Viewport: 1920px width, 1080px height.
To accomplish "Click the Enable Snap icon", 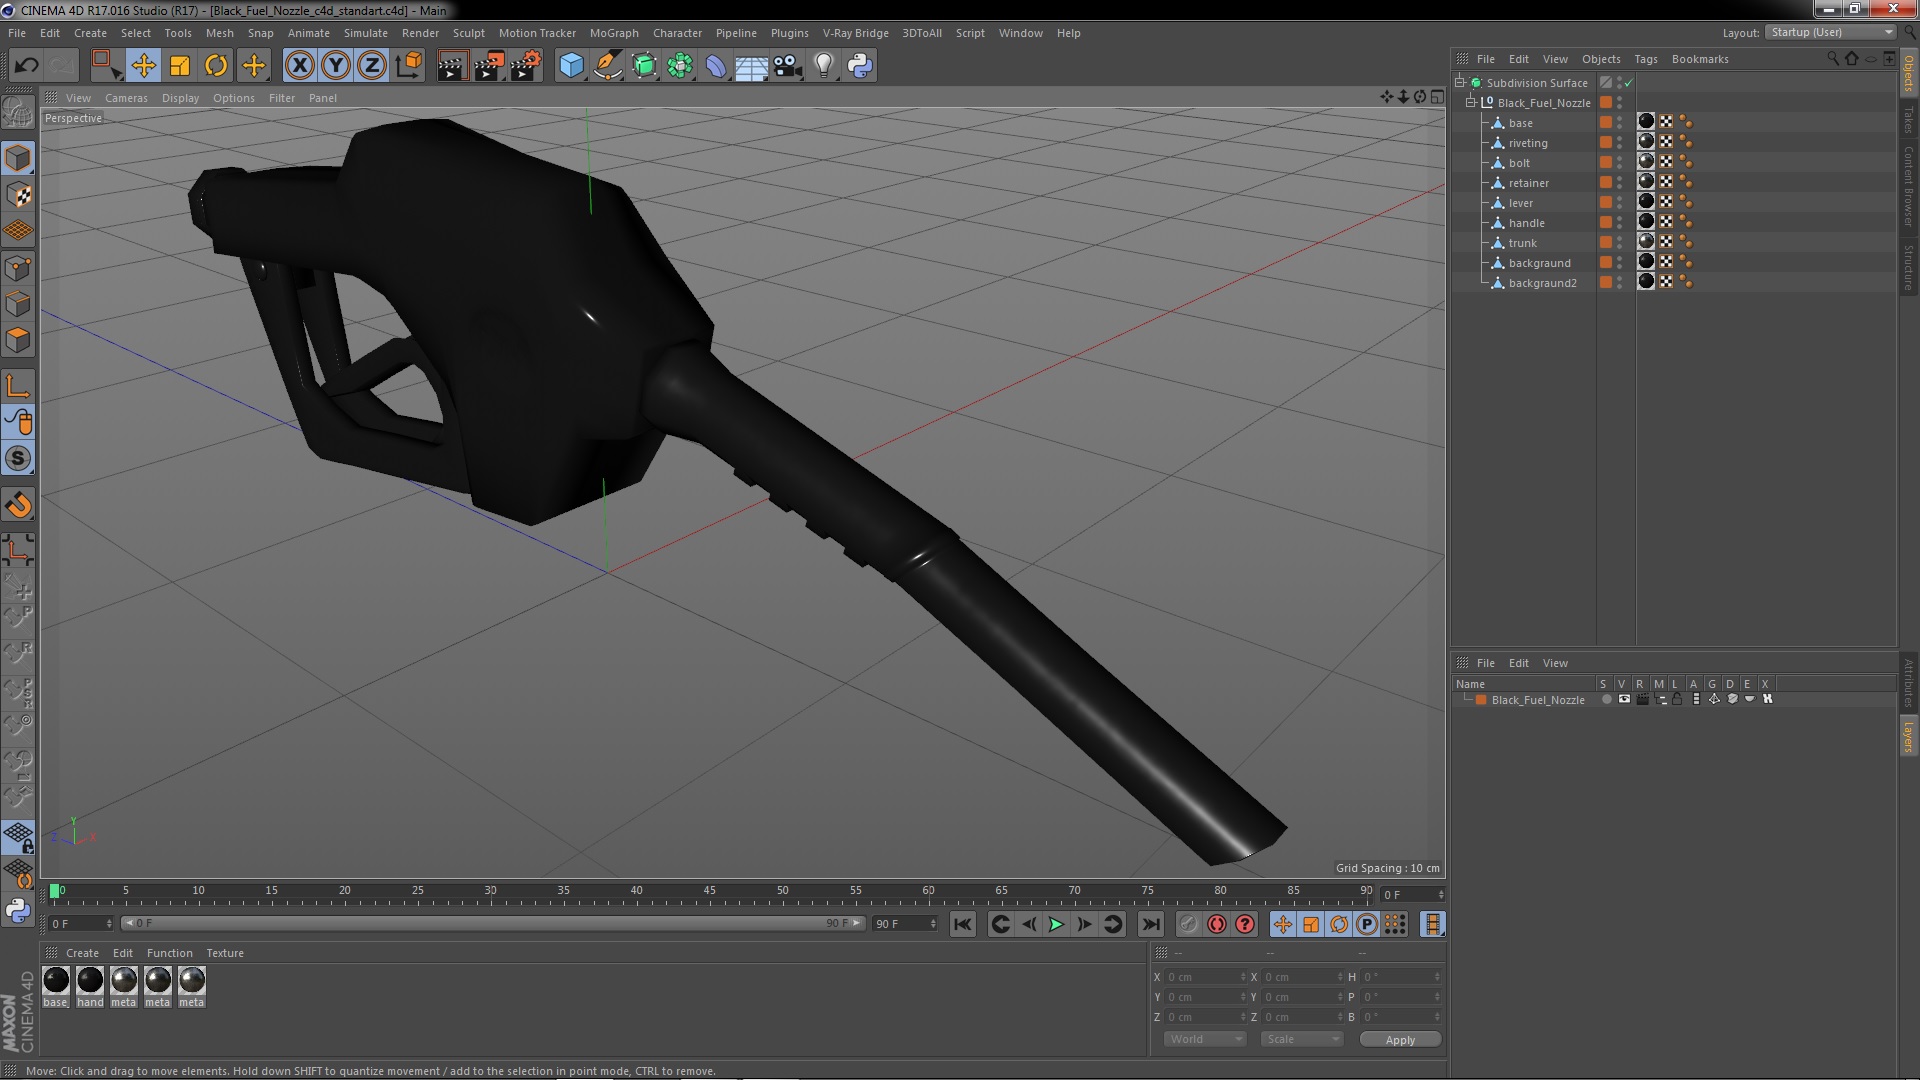I will (x=18, y=459).
